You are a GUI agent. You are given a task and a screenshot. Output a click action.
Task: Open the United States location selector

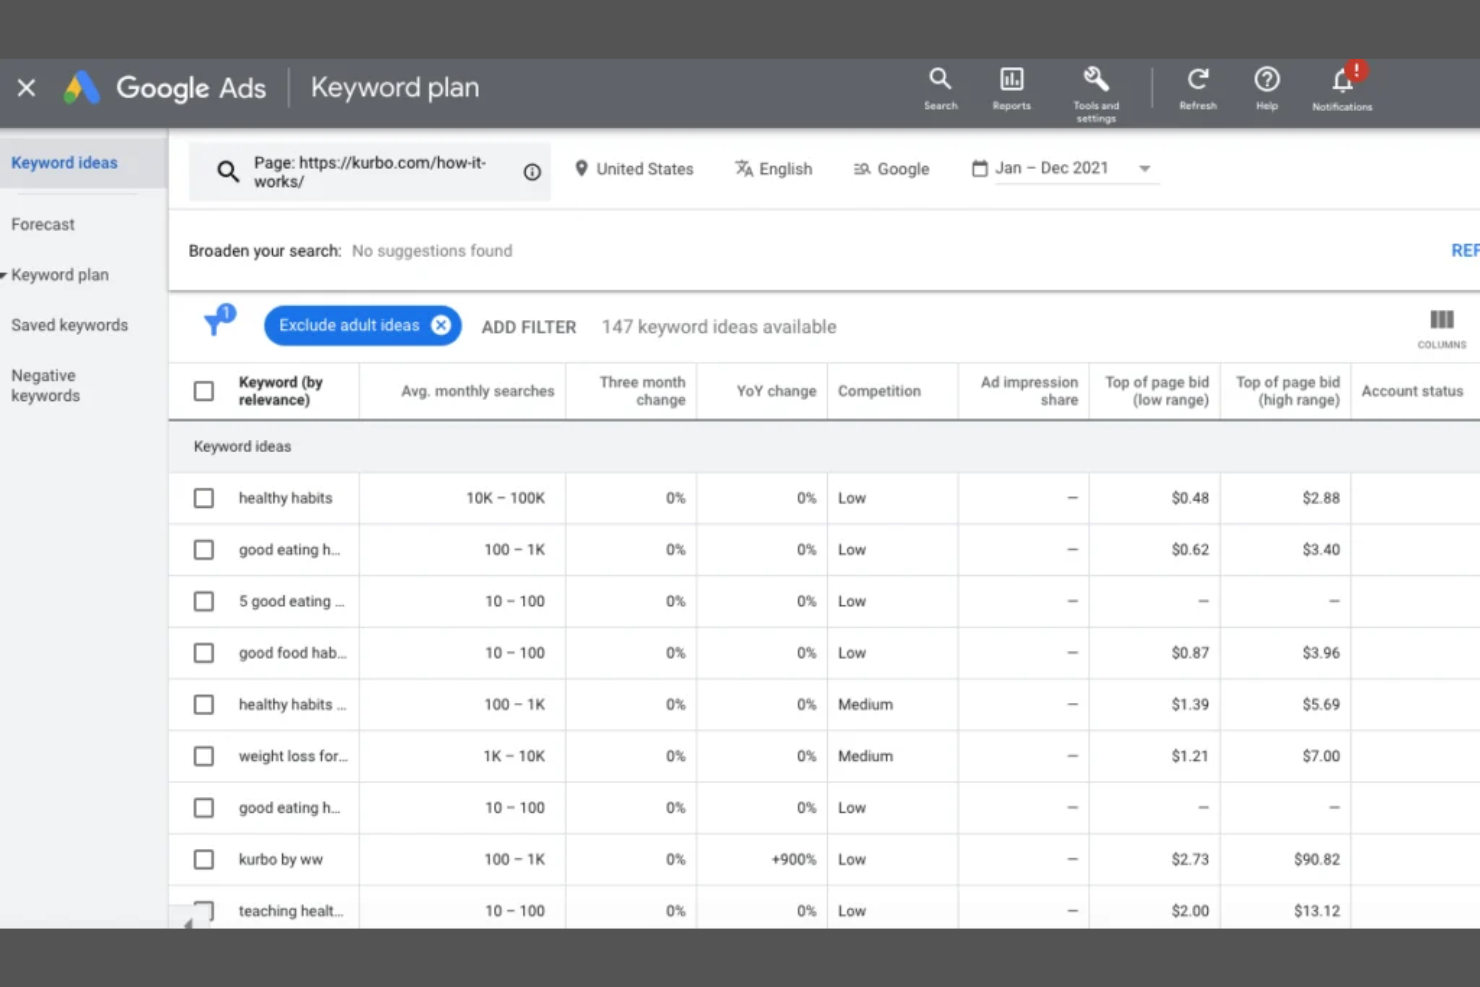coord(634,168)
